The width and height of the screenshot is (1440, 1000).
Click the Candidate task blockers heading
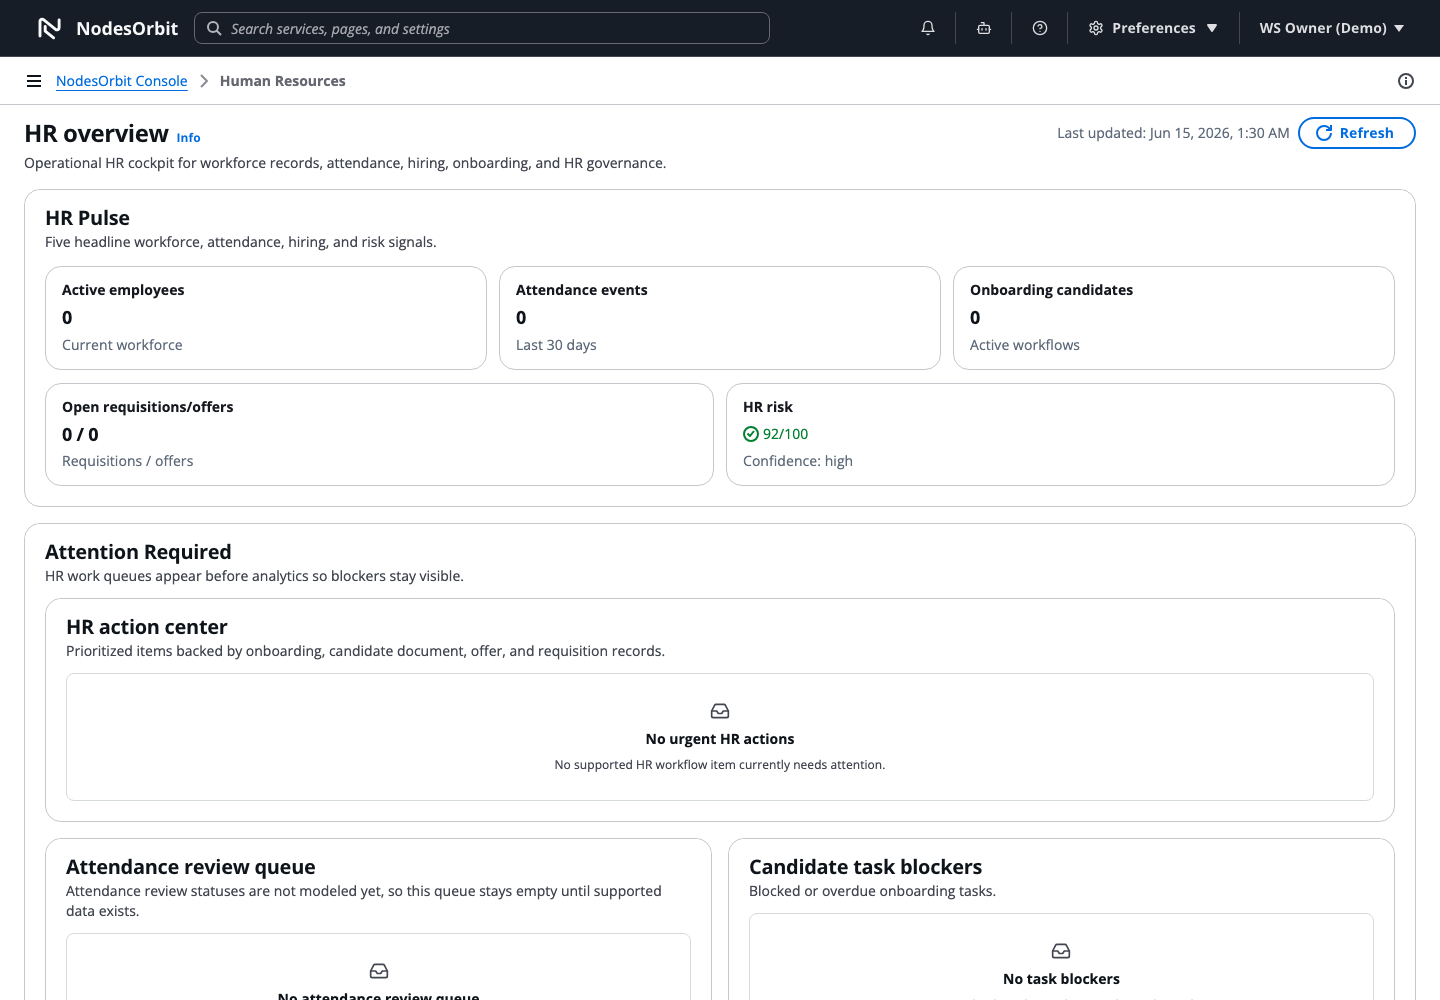(x=866, y=867)
